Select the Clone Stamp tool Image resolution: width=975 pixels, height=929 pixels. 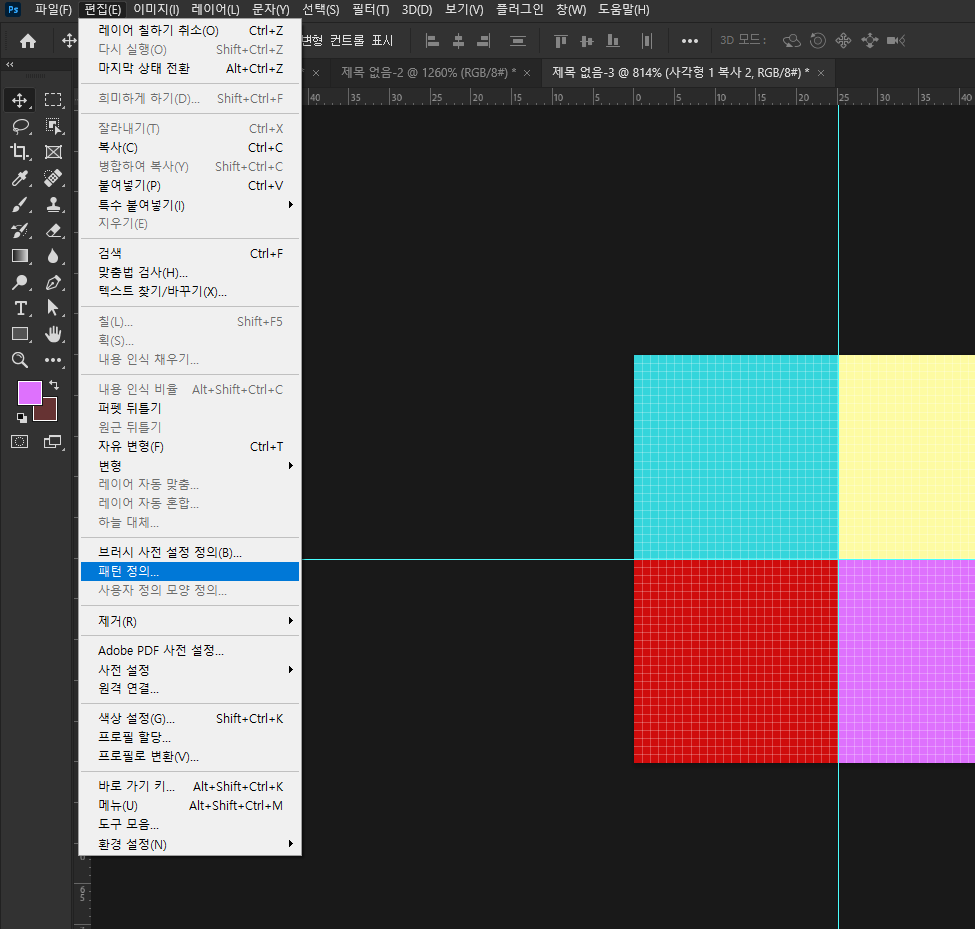point(53,205)
